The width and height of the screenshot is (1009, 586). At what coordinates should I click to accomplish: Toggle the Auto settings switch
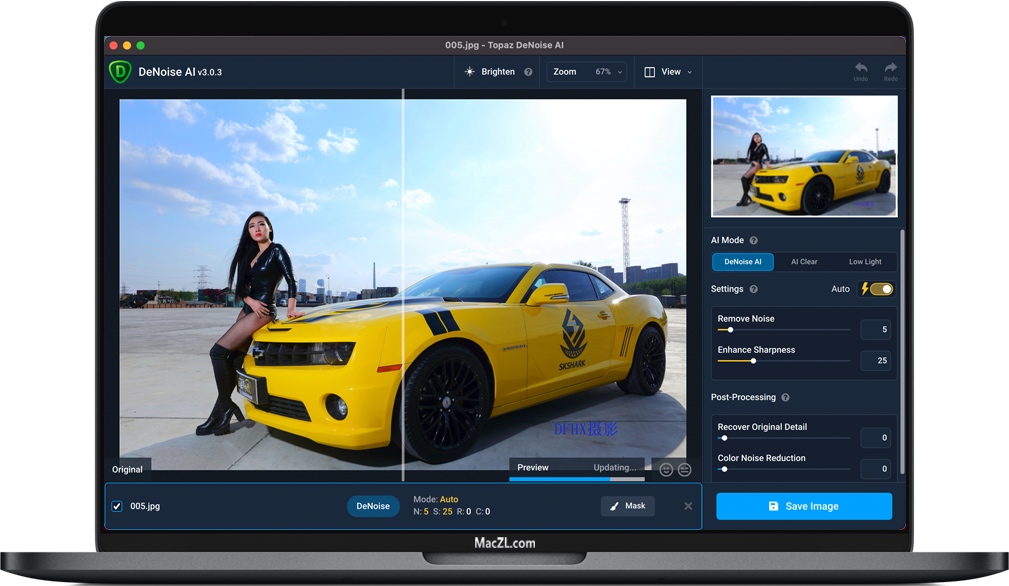[x=880, y=289]
